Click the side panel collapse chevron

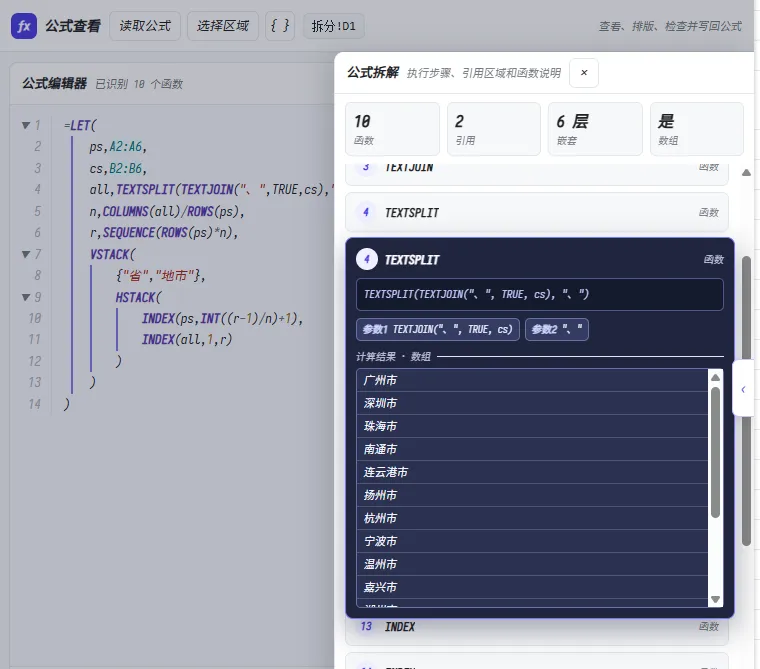tap(743, 389)
